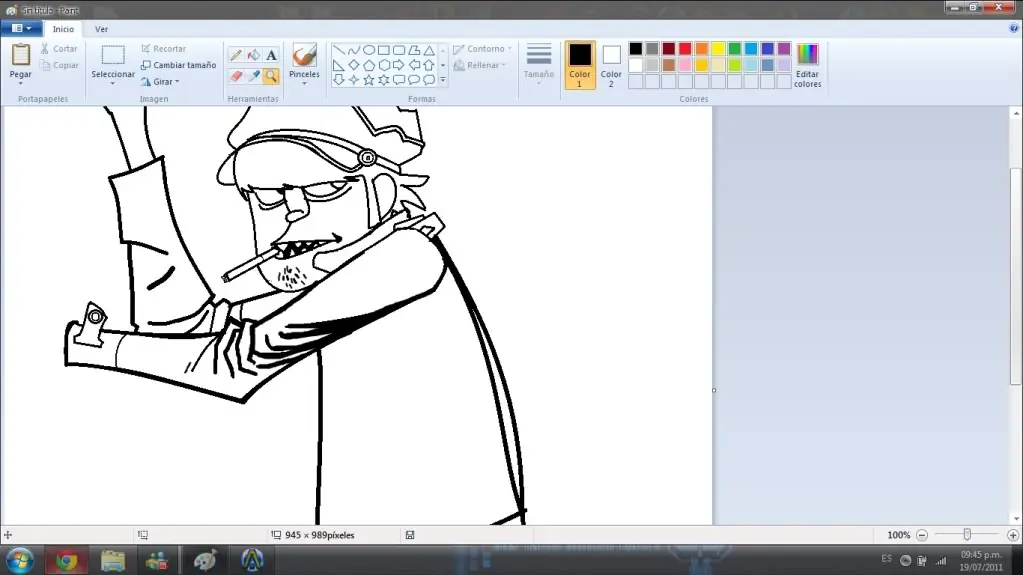Activate Color 1 foreground selector
This screenshot has height=575, width=1023.
(x=579, y=65)
